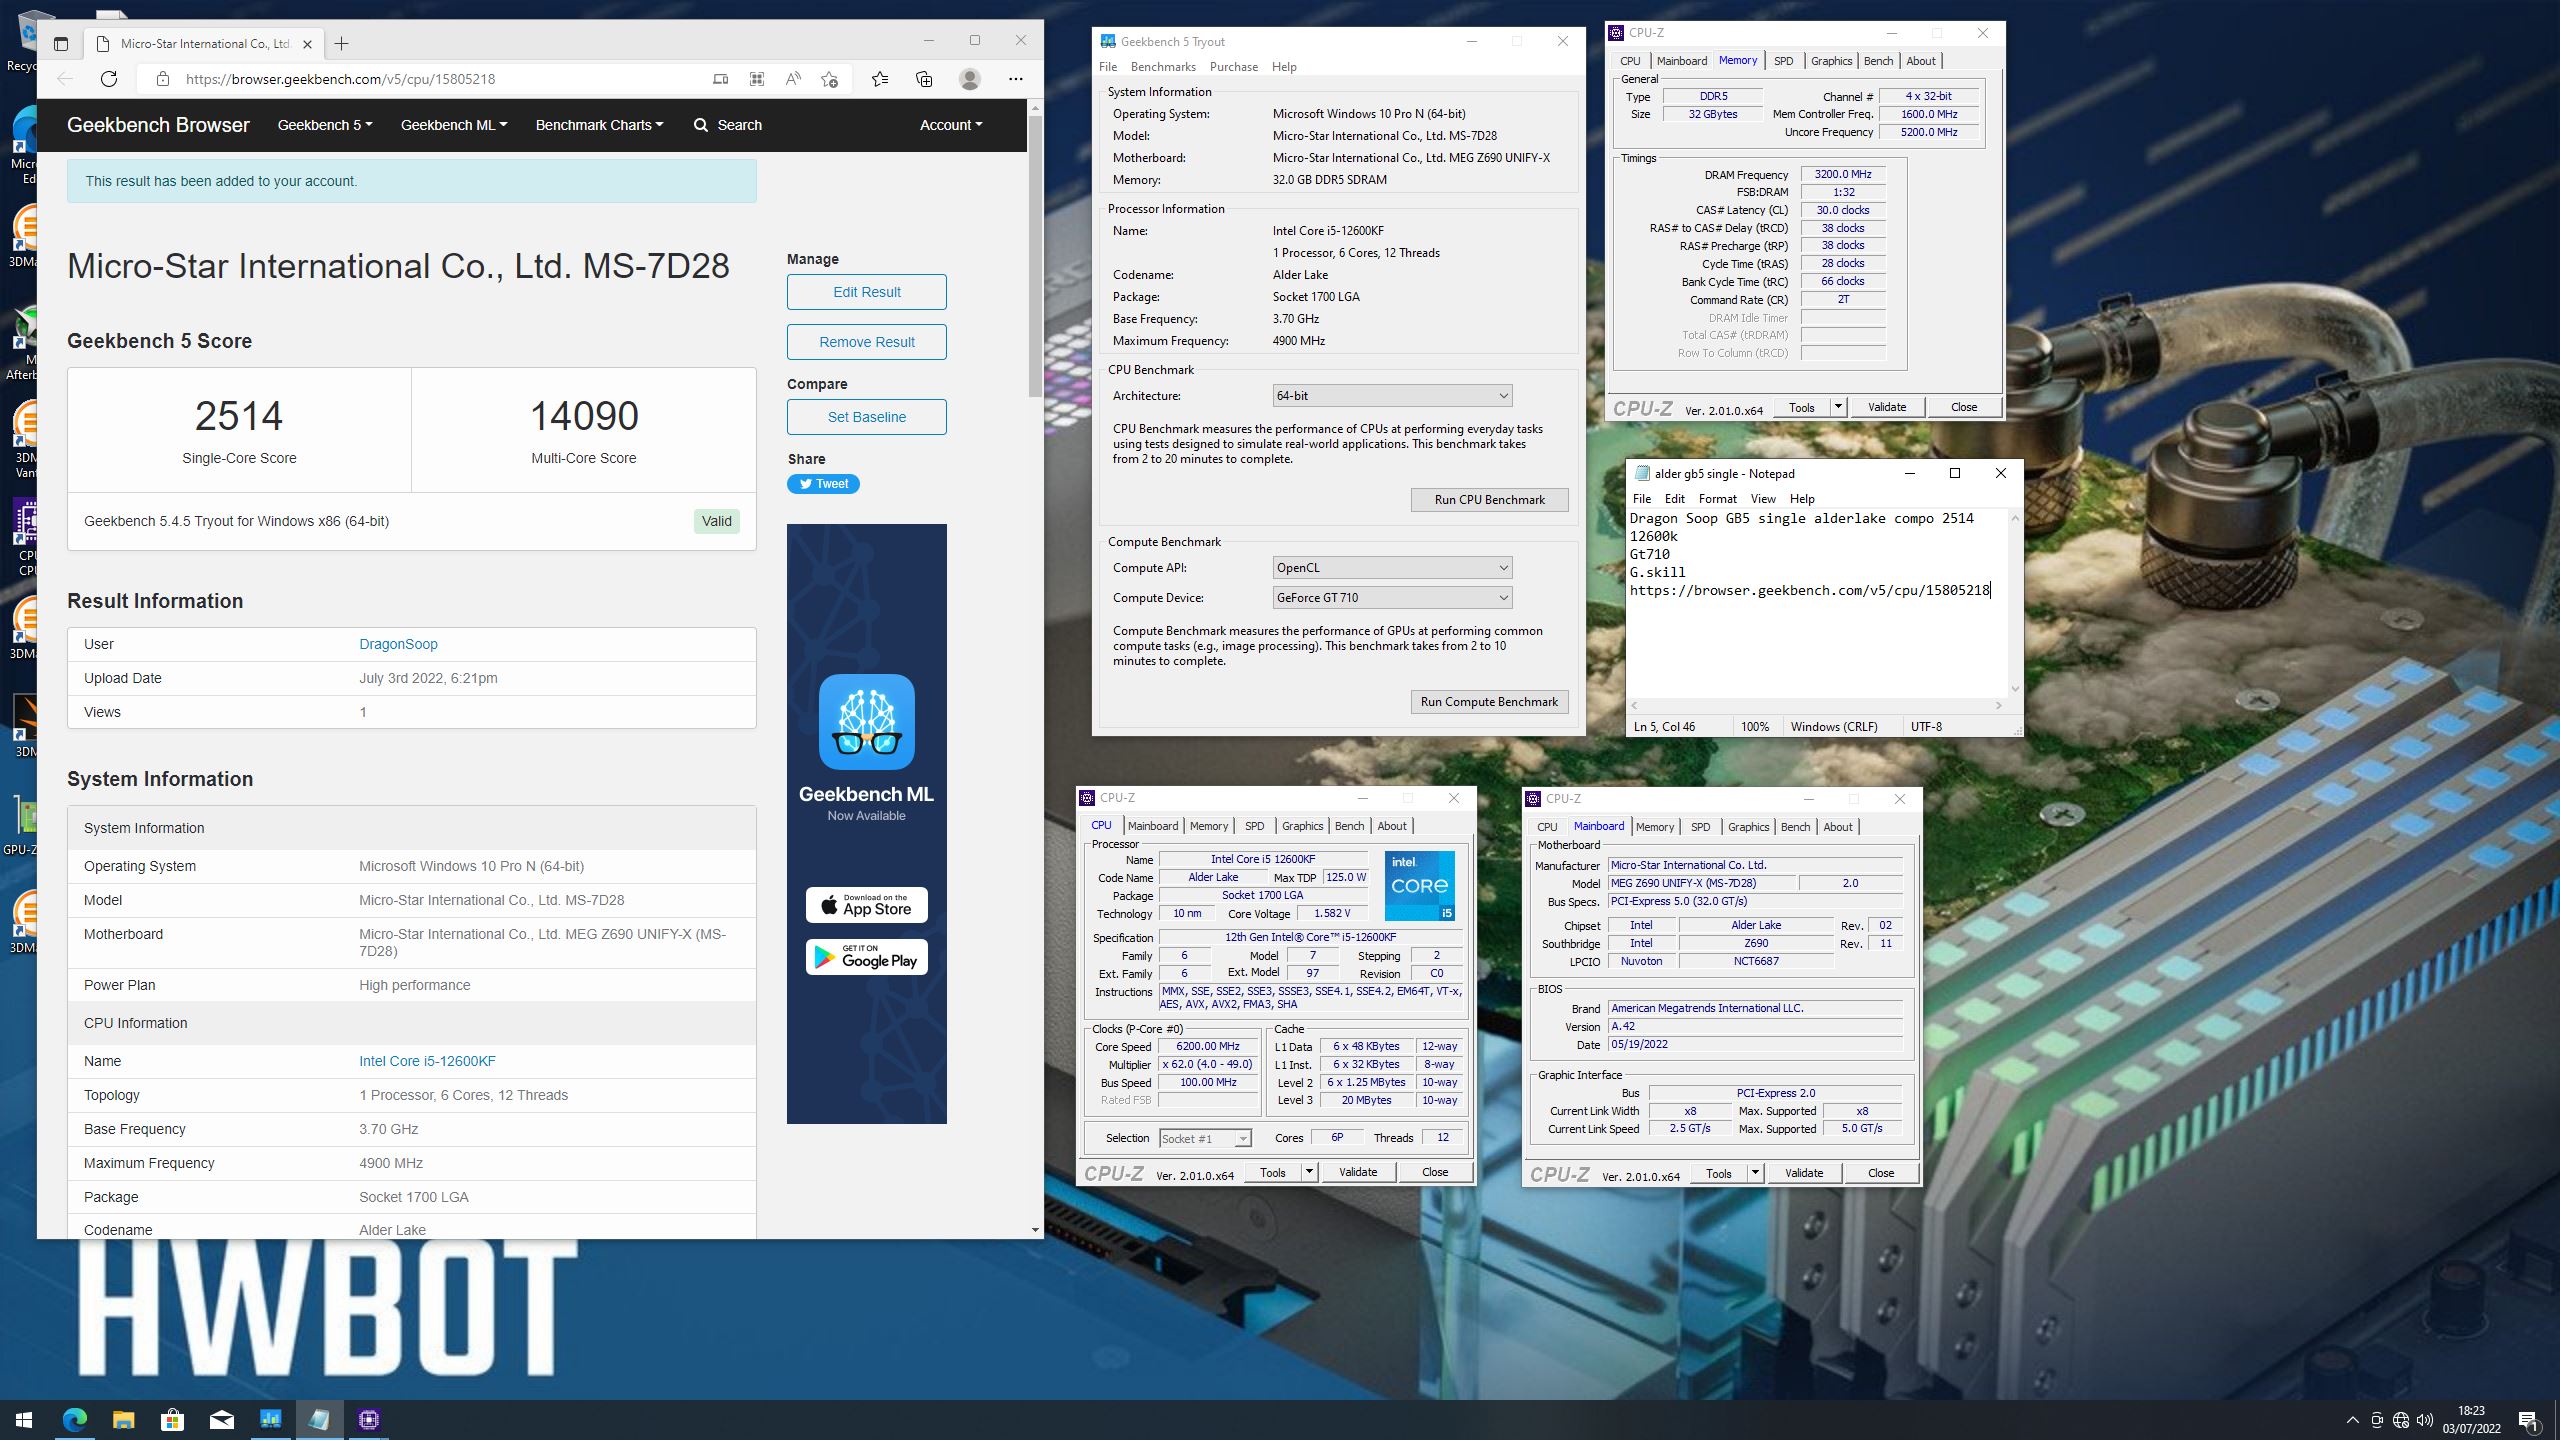
Task: Open Edge settings and more menu
Action: click(x=1016, y=79)
